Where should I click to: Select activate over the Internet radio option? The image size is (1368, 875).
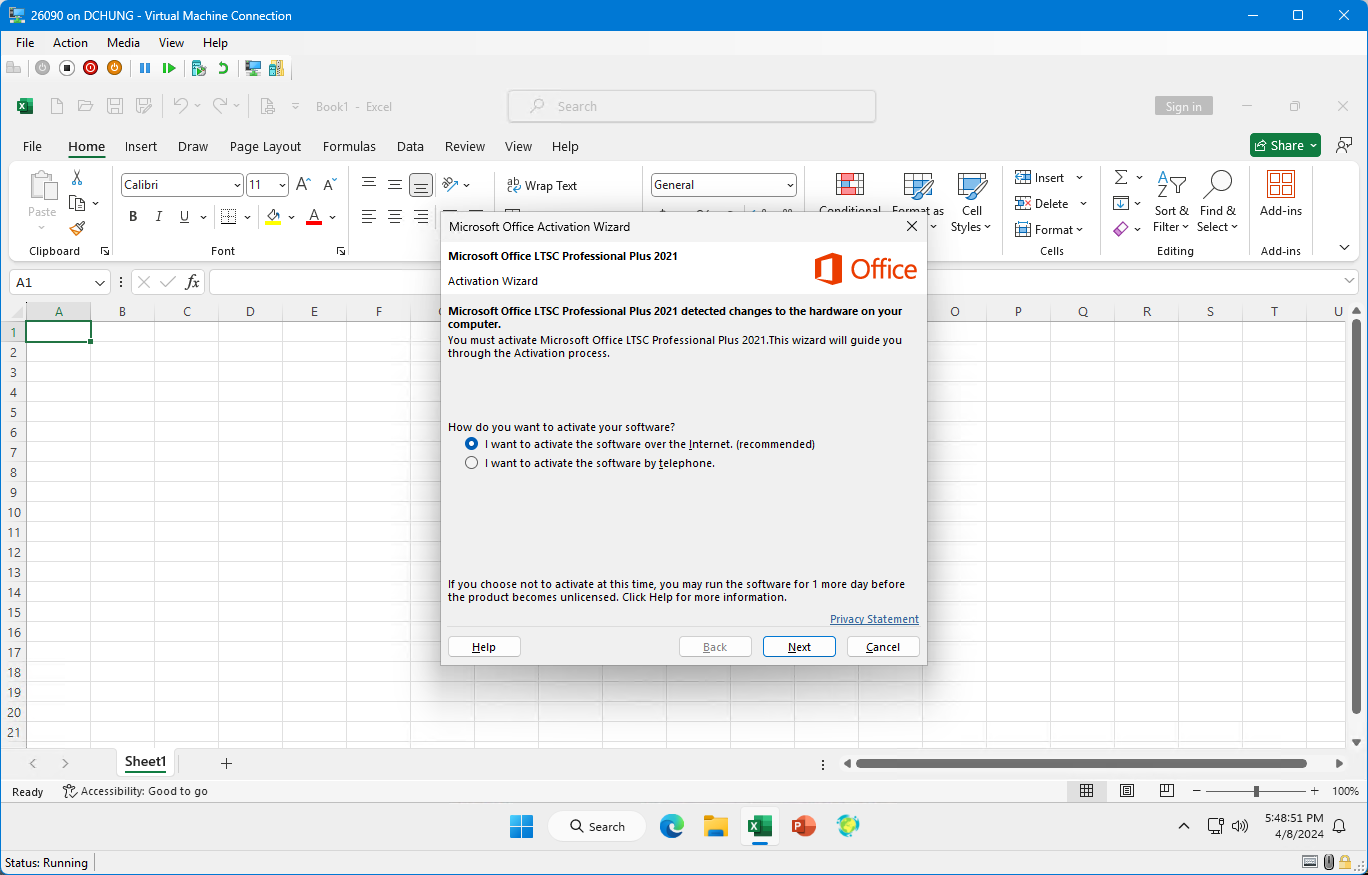coord(472,444)
